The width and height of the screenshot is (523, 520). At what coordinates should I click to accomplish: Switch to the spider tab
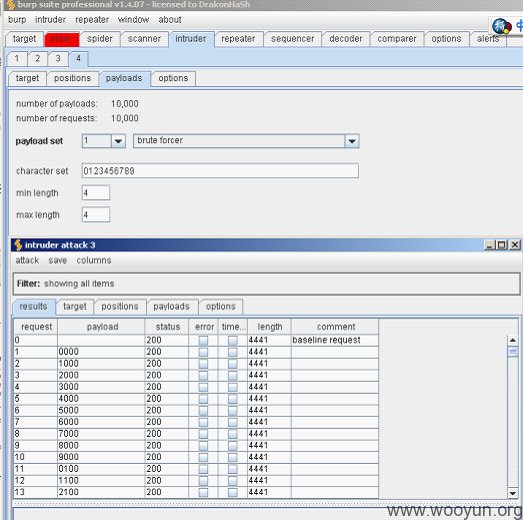pyautogui.click(x=99, y=39)
